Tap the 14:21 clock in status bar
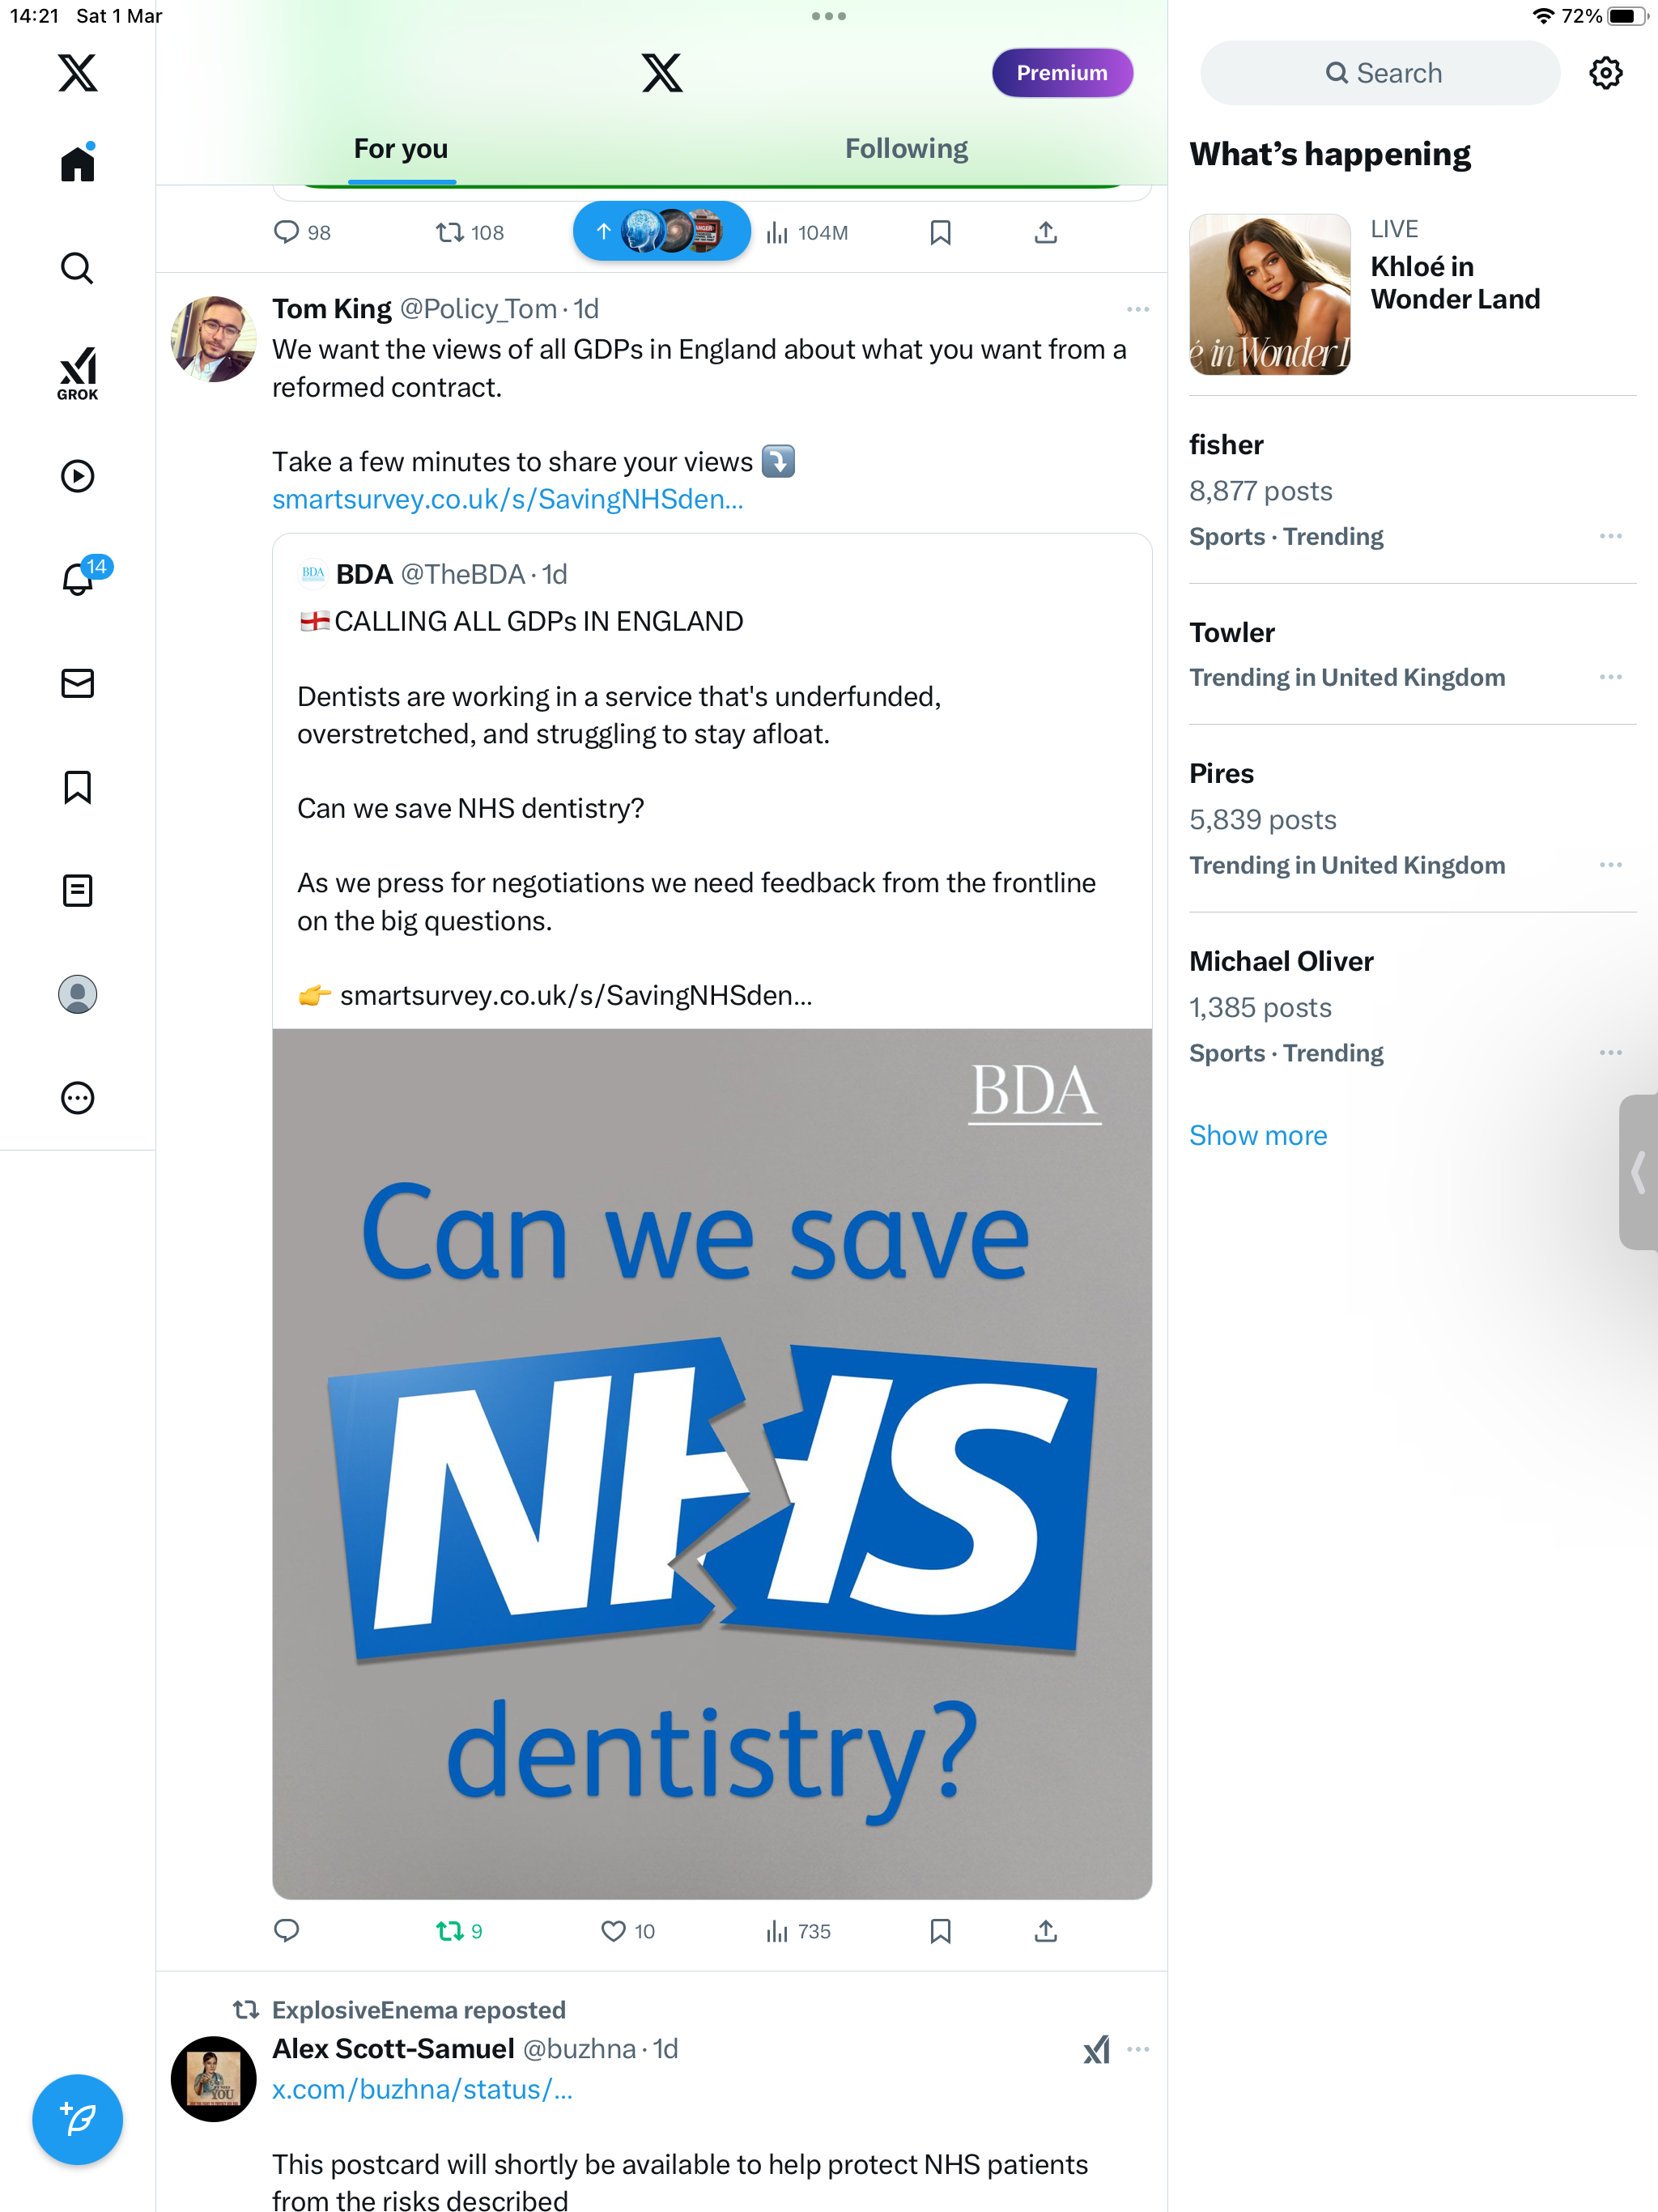Image resolution: width=1658 pixels, height=2212 pixels. [x=35, y=16]
